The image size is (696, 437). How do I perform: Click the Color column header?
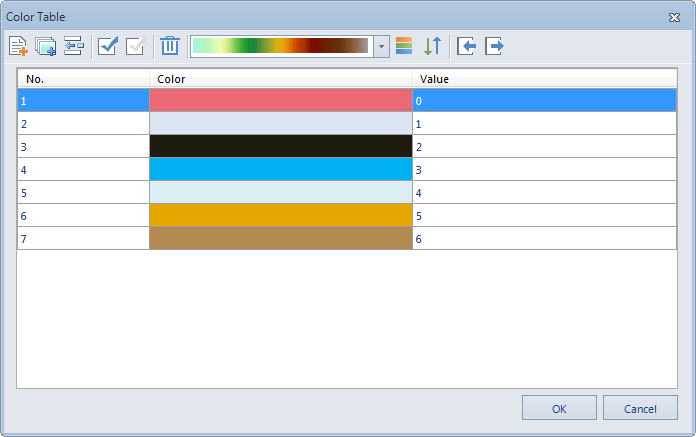point(281,79)
